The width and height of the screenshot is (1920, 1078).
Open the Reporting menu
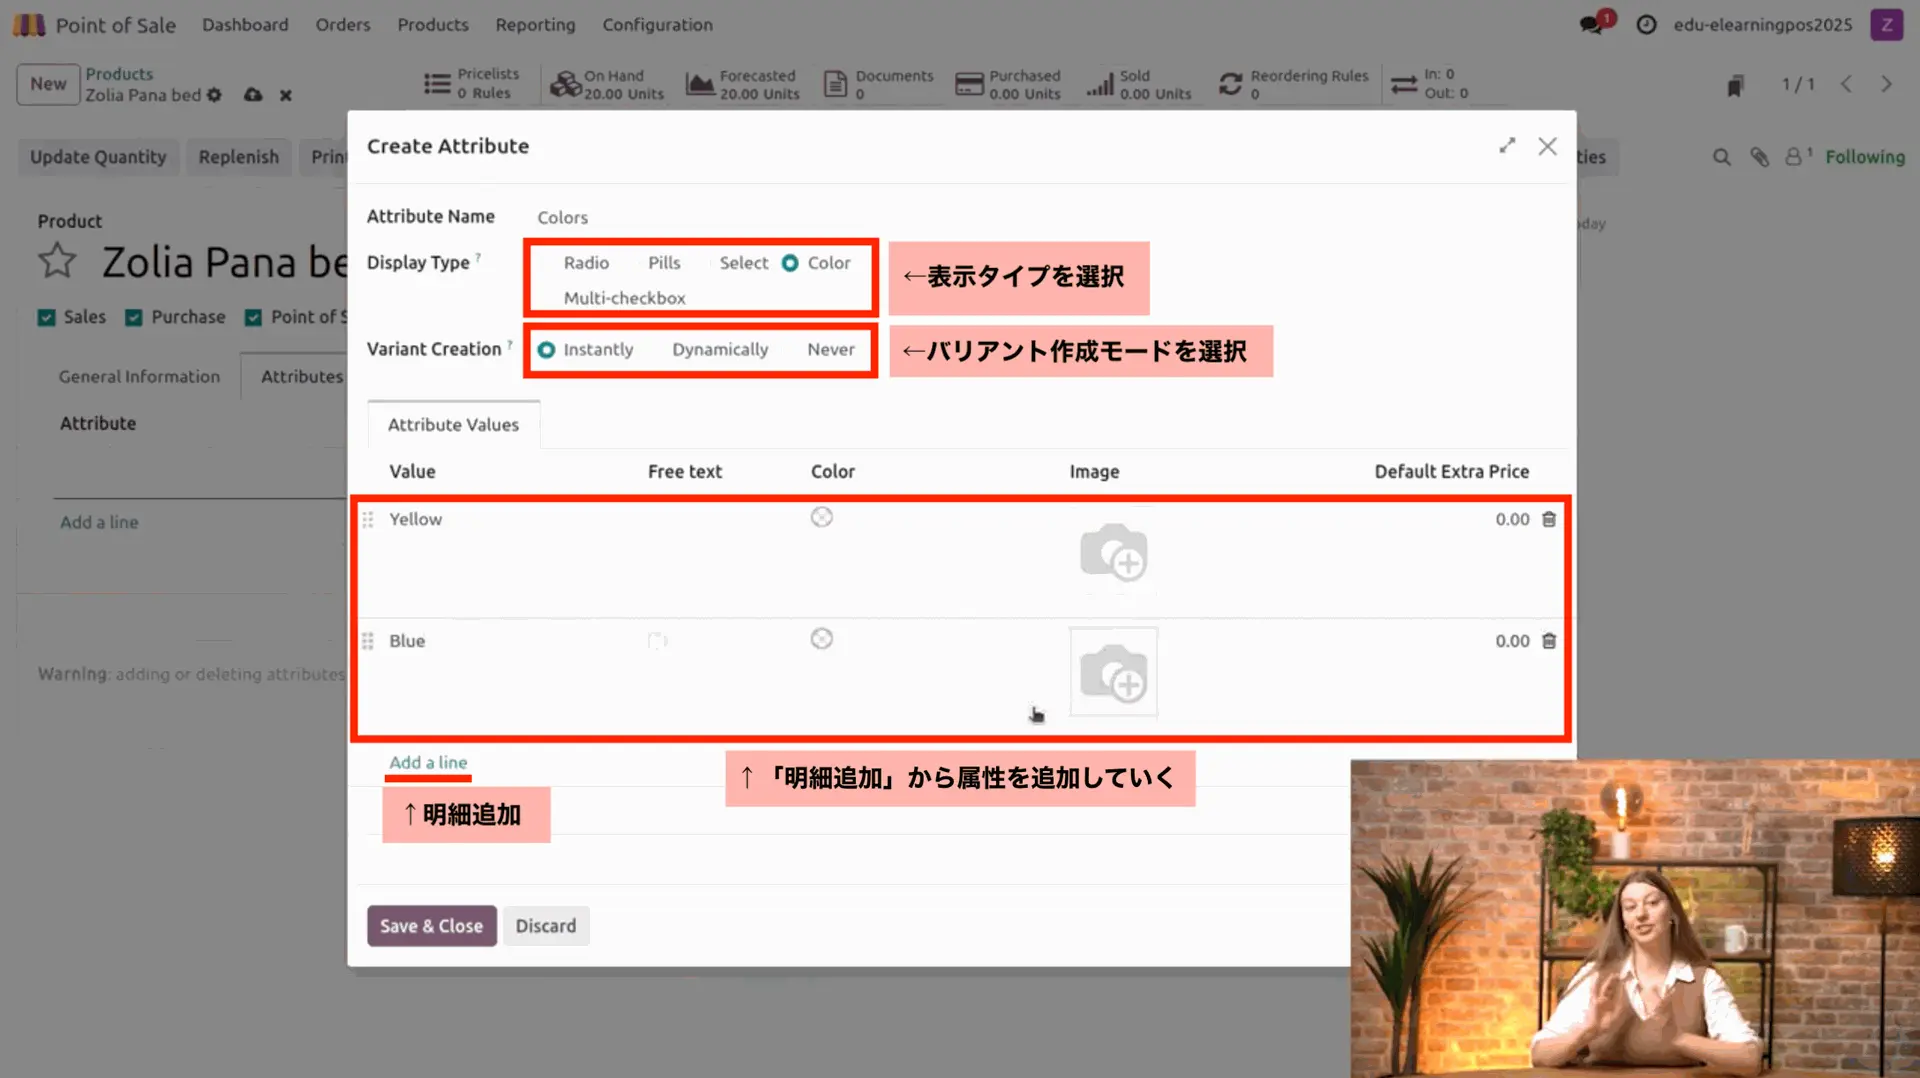(x=535, y=25)
